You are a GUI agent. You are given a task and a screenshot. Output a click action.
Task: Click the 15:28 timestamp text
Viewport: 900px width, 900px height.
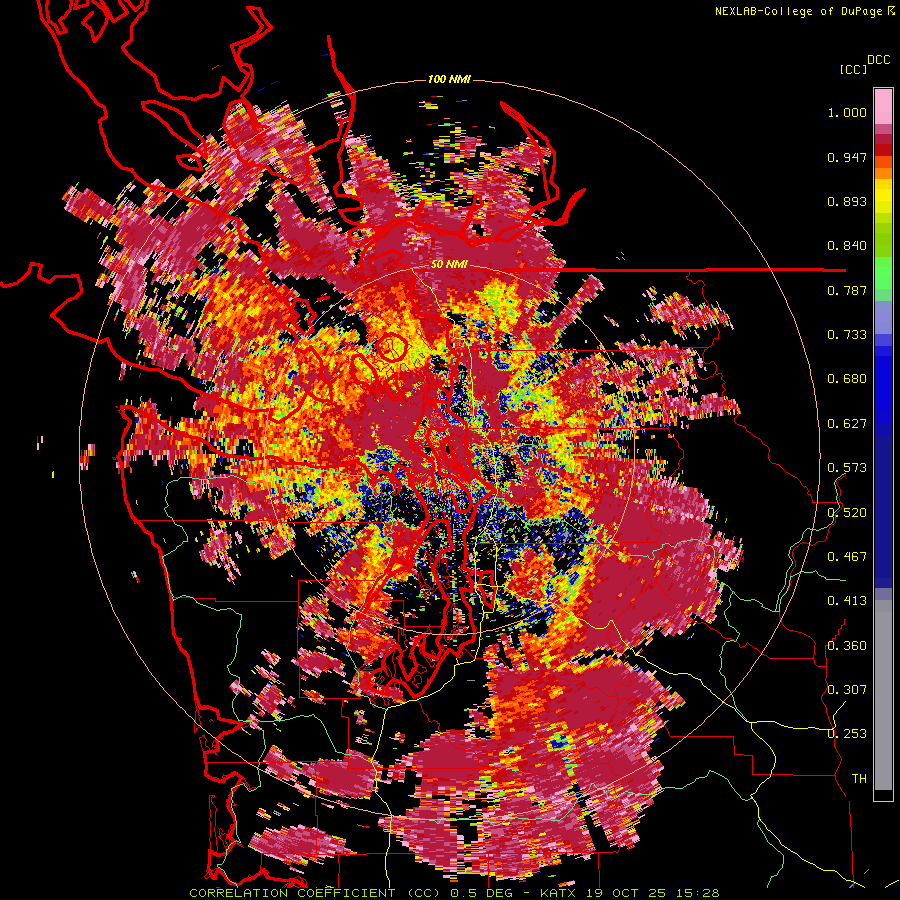pos(696,893)
